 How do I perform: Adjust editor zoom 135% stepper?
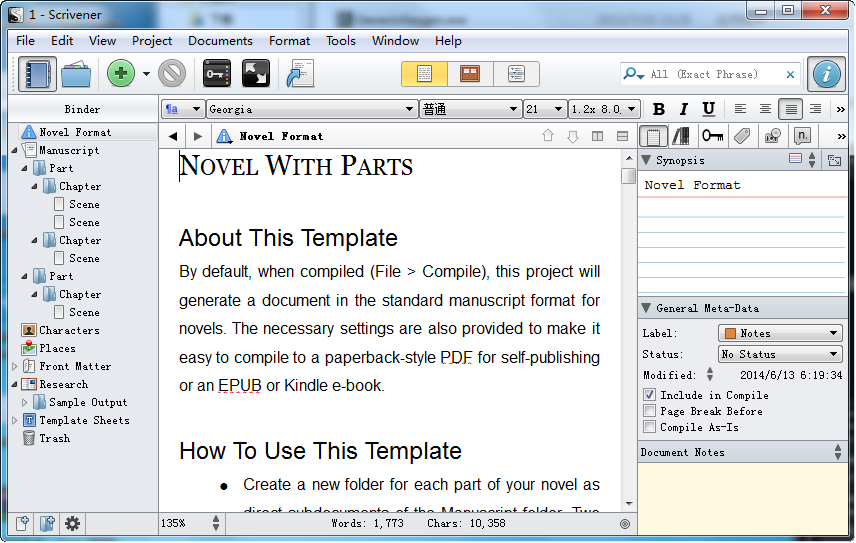point(216,523)
